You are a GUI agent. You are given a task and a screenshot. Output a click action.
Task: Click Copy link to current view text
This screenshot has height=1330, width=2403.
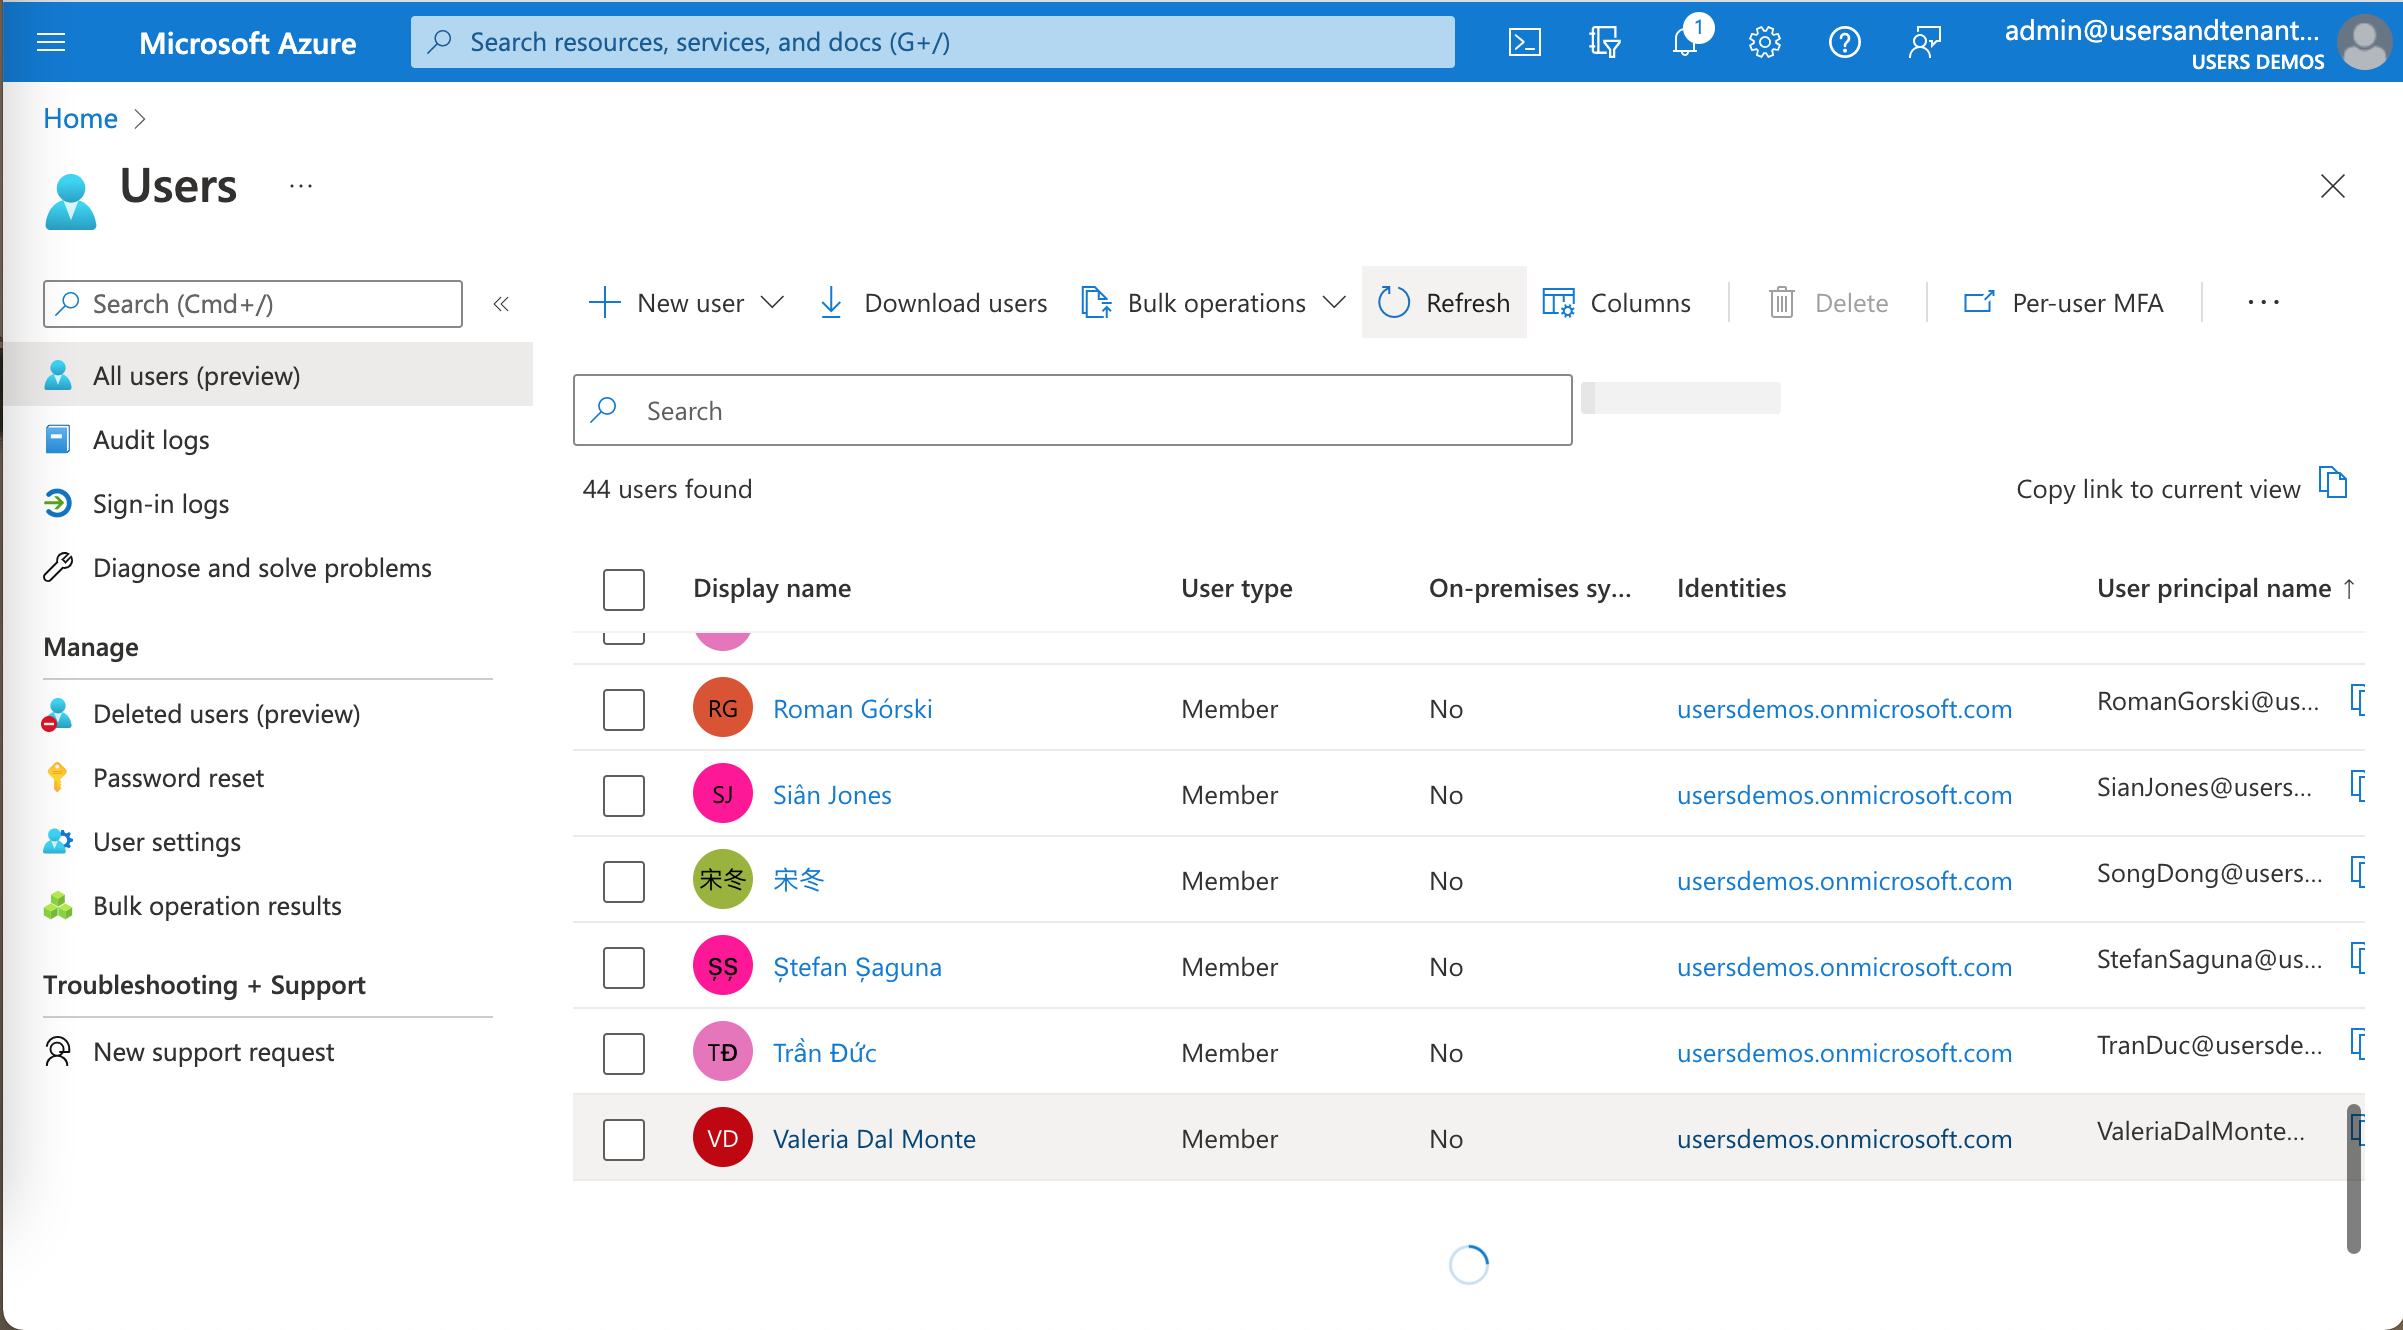[x=2158, y=488]
